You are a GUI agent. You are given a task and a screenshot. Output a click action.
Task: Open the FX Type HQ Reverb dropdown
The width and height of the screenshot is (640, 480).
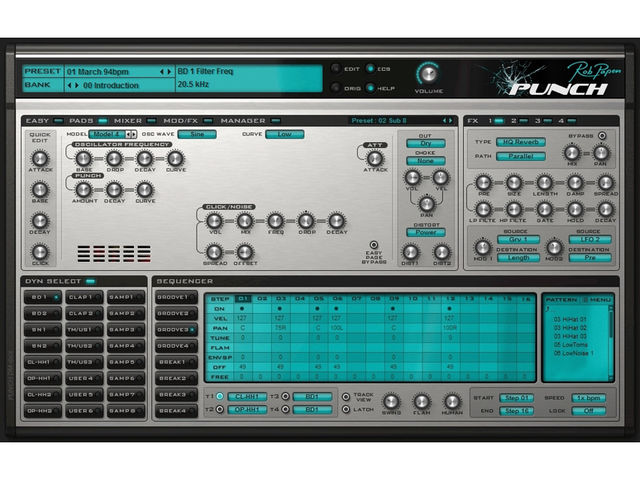(521, 142)
